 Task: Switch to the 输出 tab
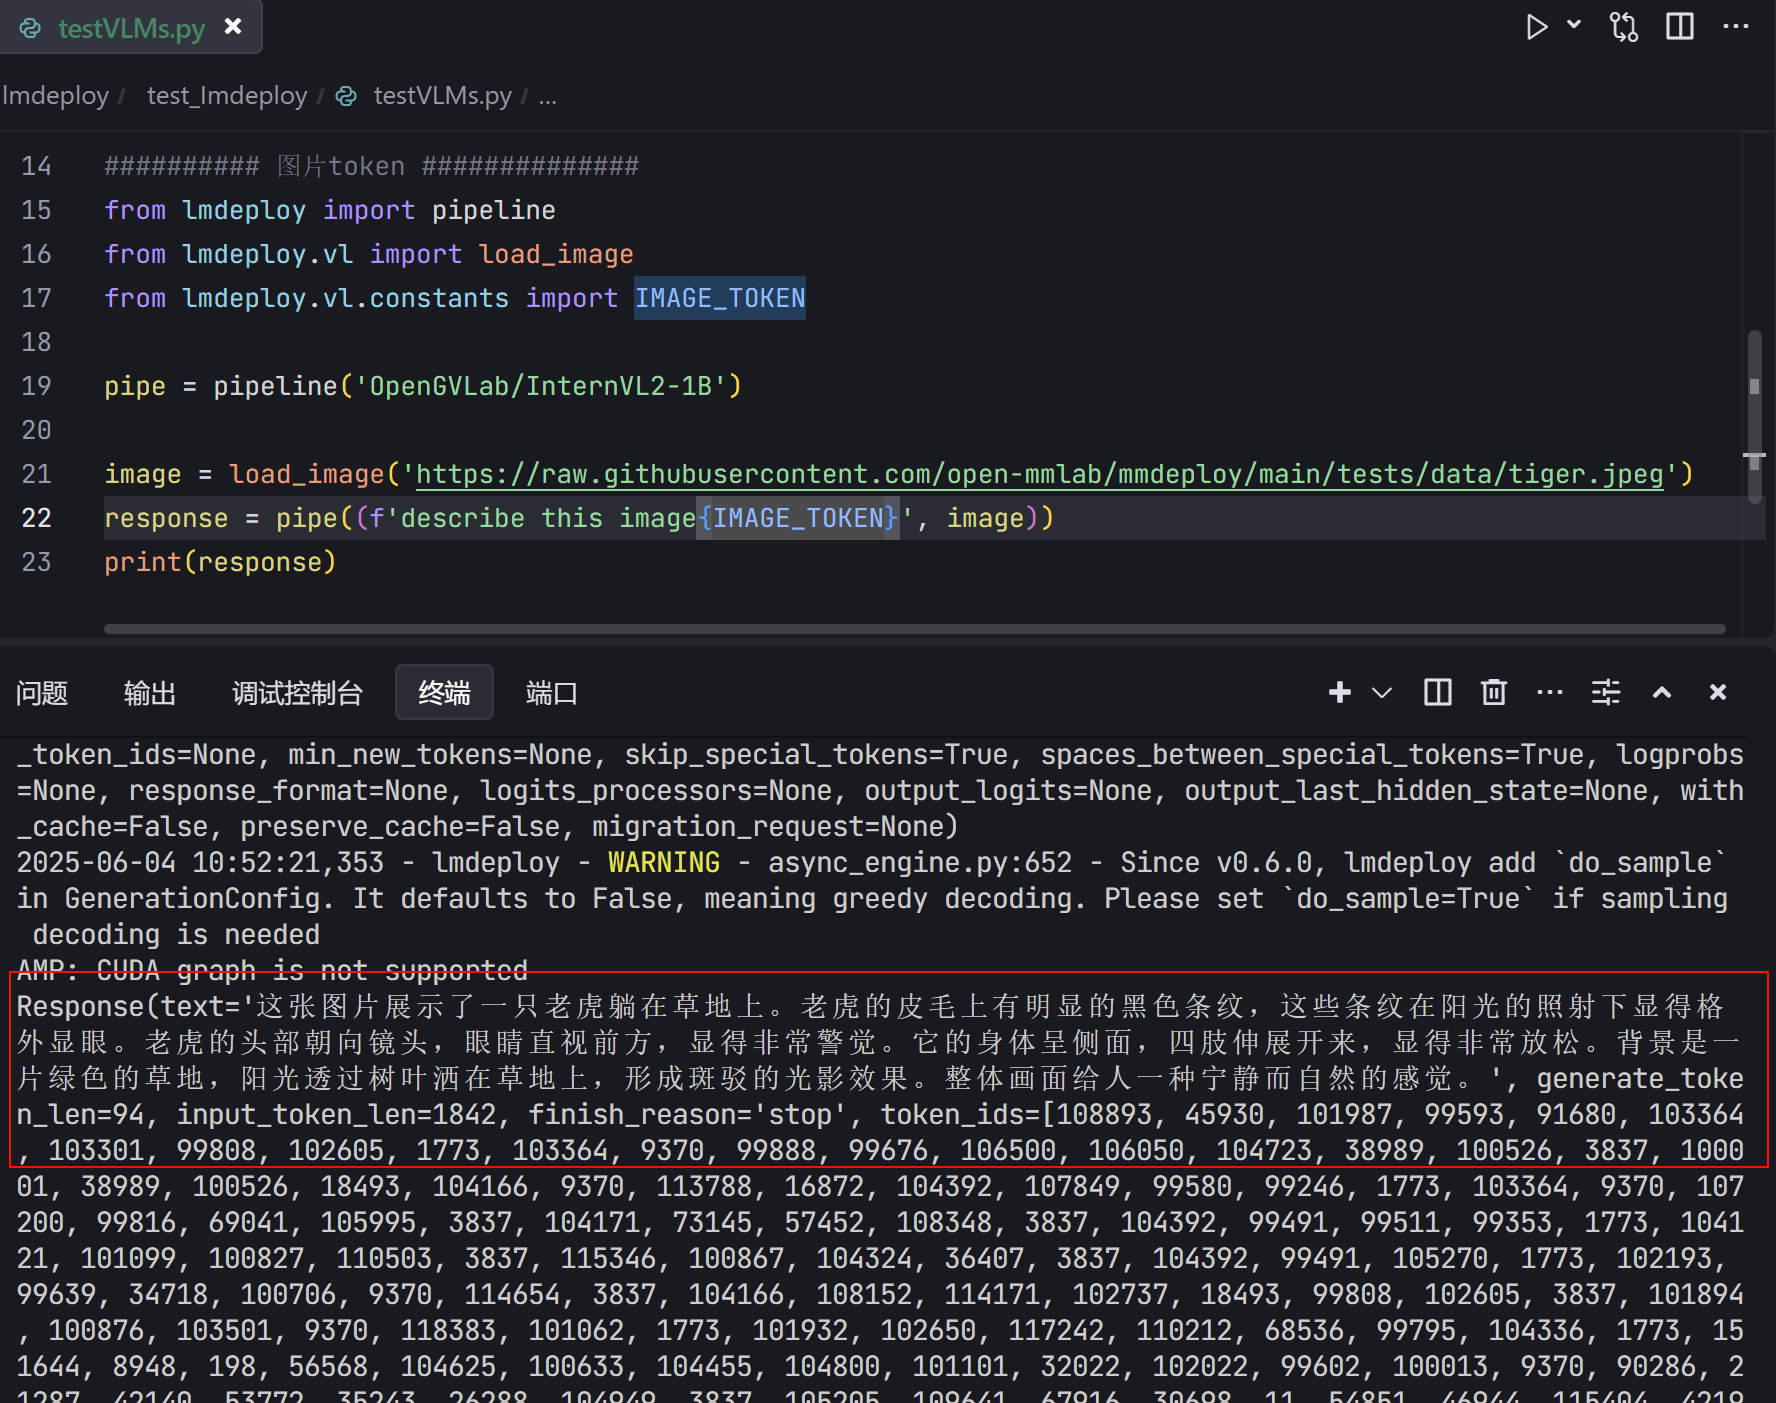coord(149,692)
